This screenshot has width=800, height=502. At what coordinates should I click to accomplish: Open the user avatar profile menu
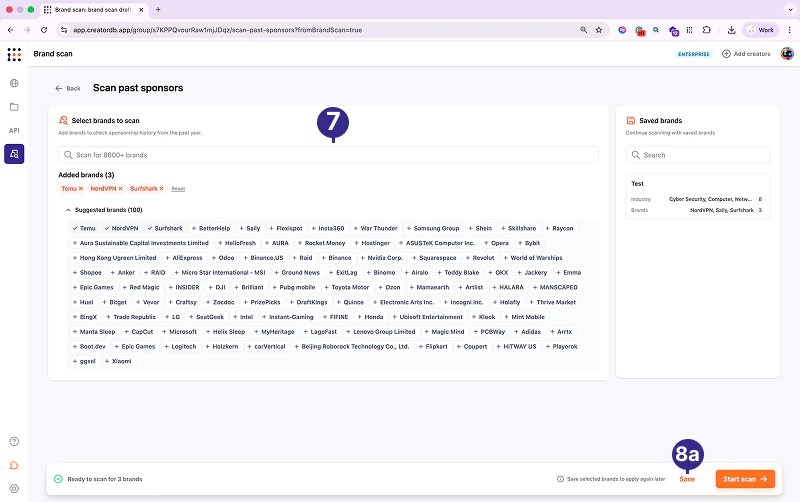[787, 54]
